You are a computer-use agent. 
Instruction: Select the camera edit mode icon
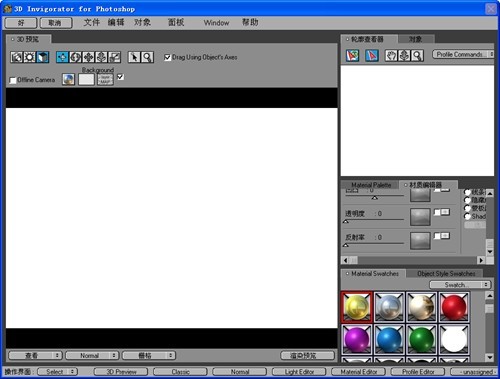pyautogui.click(x=16, y=57)
